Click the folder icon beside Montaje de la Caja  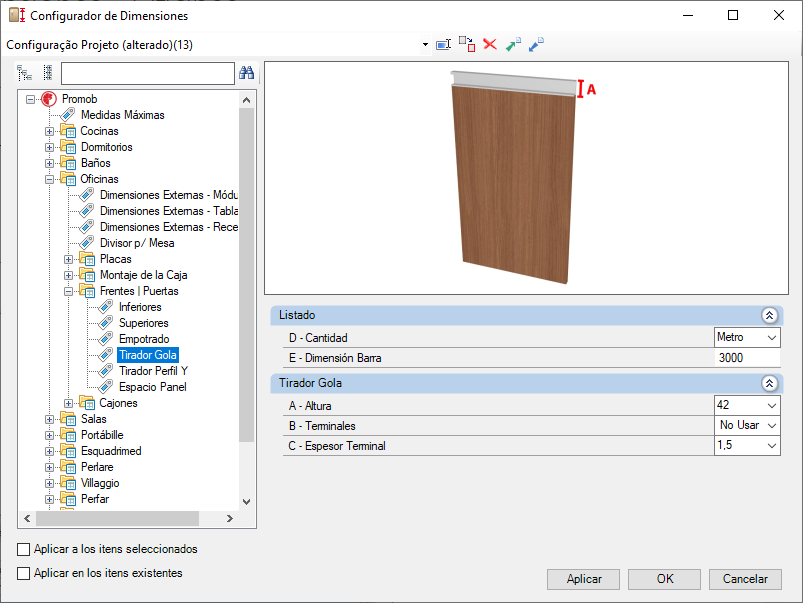pos(87,275)
